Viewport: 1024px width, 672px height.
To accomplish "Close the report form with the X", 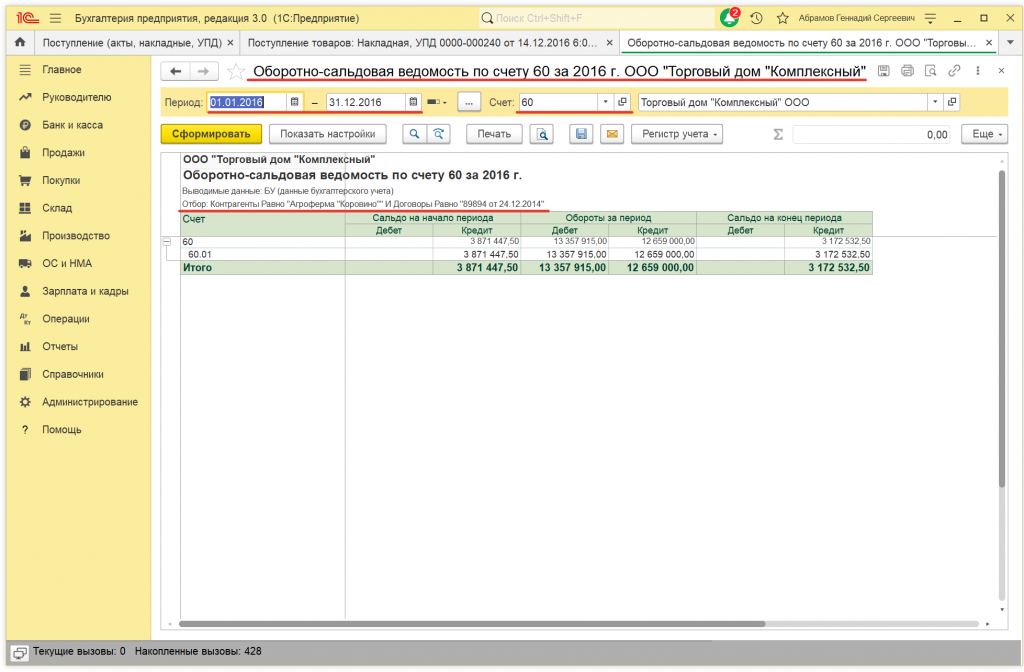I will tap(1001, 71).
